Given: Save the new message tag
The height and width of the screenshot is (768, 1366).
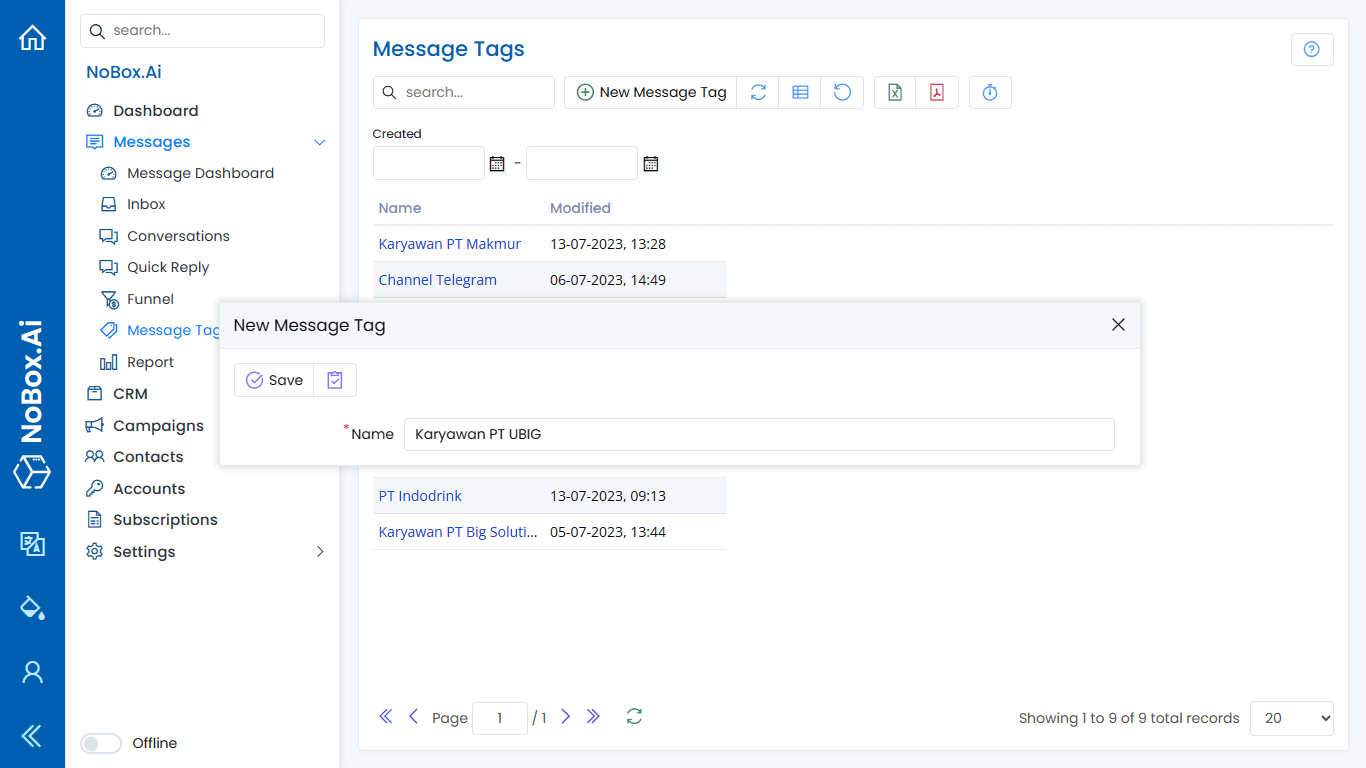Looking at the screenshot, I should (x=274, y=380).
